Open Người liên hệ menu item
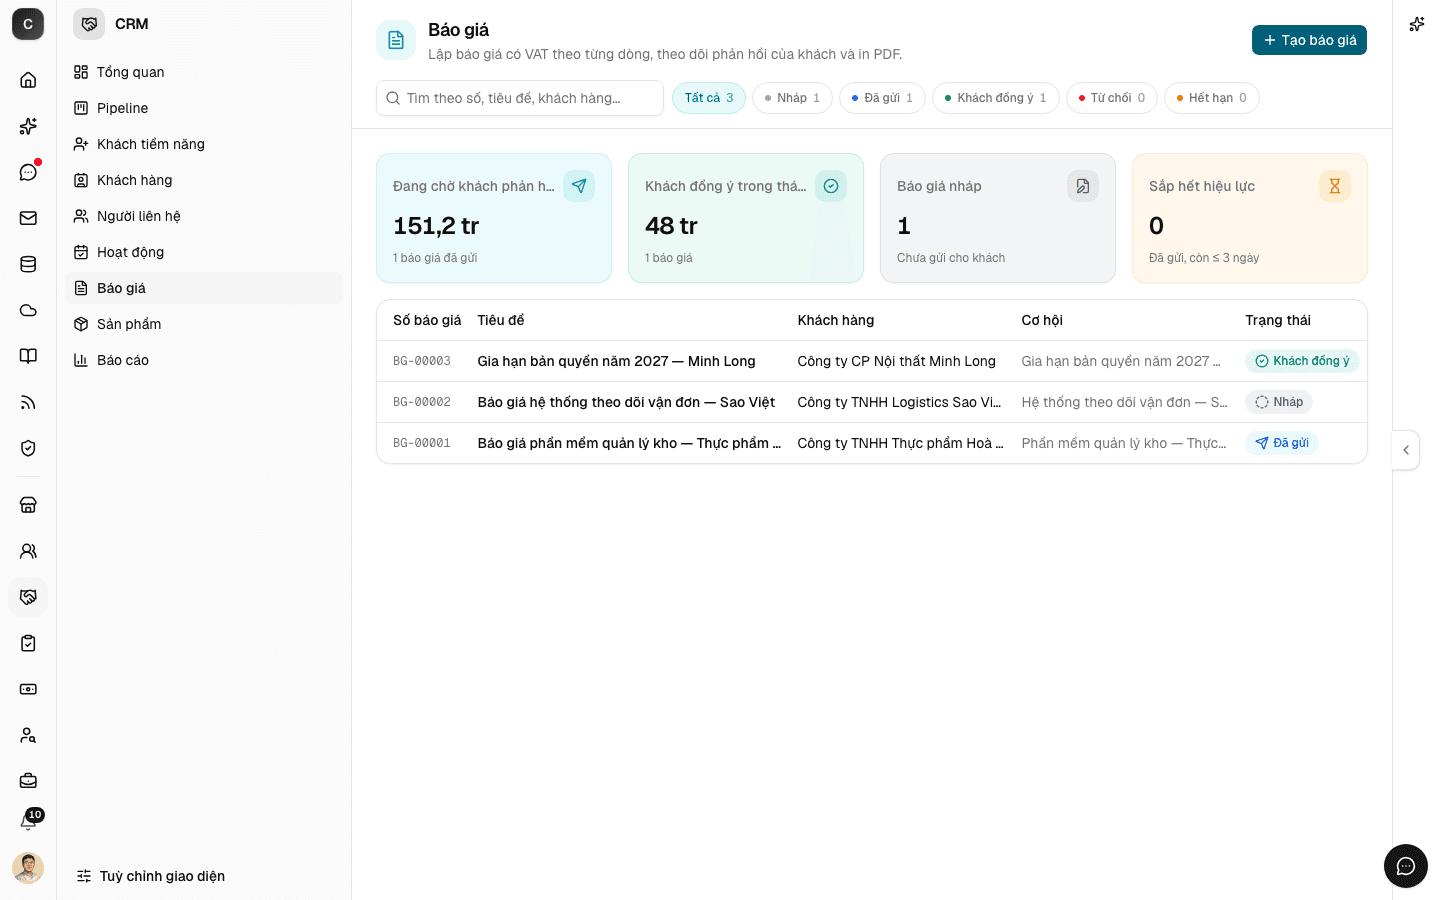Screen dimensions: 1440x900 pyautogui.click(x=204, y=216)
